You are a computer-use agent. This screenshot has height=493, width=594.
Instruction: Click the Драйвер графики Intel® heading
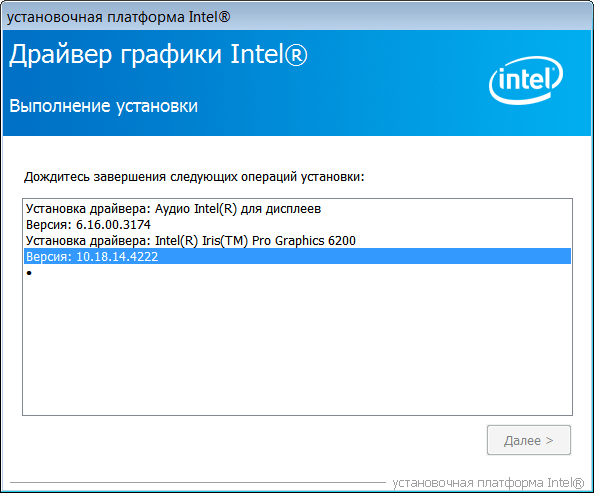click(x=158, y=55)
